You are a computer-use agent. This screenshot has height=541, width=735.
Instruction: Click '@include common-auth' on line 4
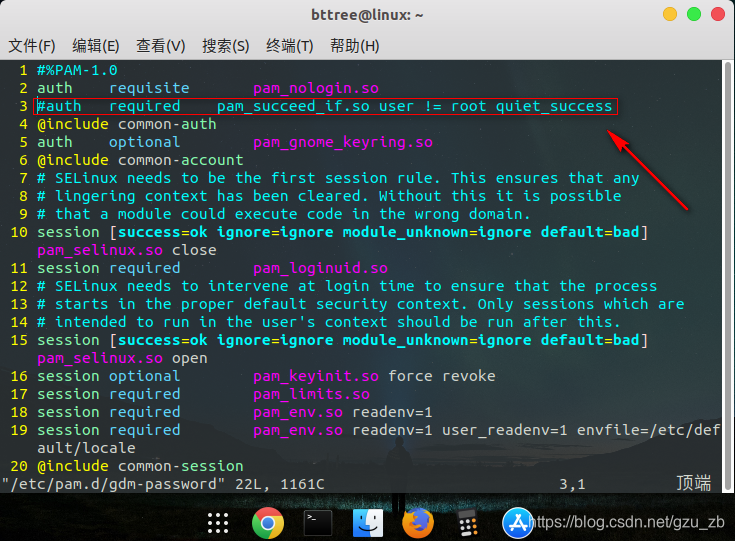(x=127, y=124)
